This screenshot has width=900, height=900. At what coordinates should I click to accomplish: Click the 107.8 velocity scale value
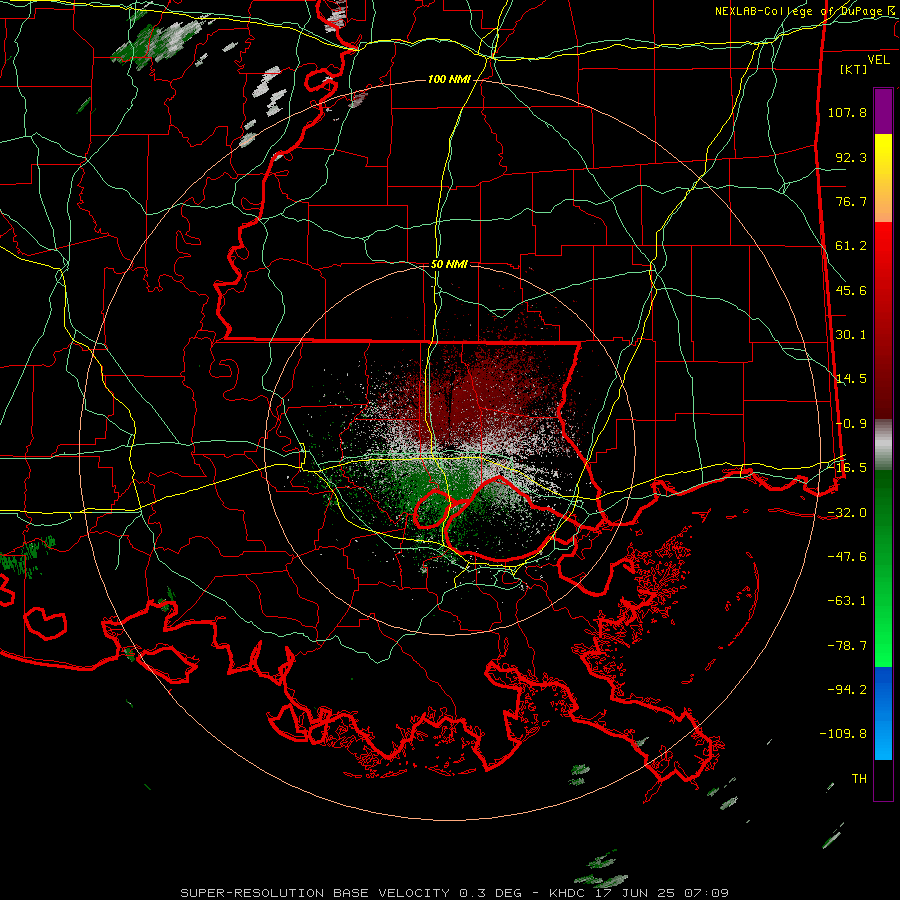pyautogui.click(x=847, y=112)
